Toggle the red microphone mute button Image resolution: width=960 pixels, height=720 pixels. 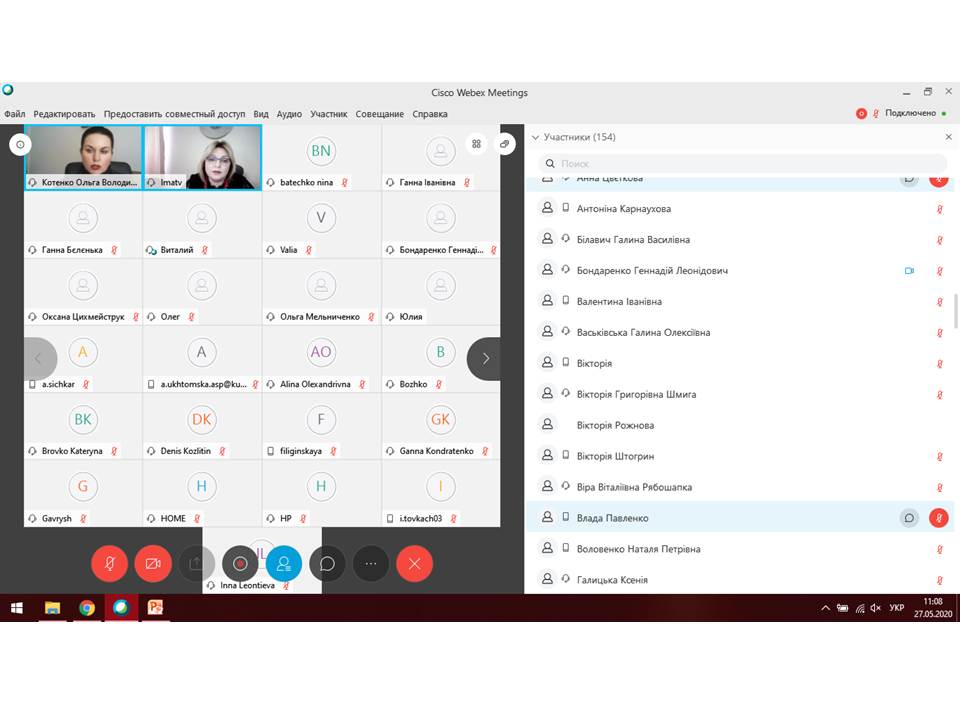109,564
